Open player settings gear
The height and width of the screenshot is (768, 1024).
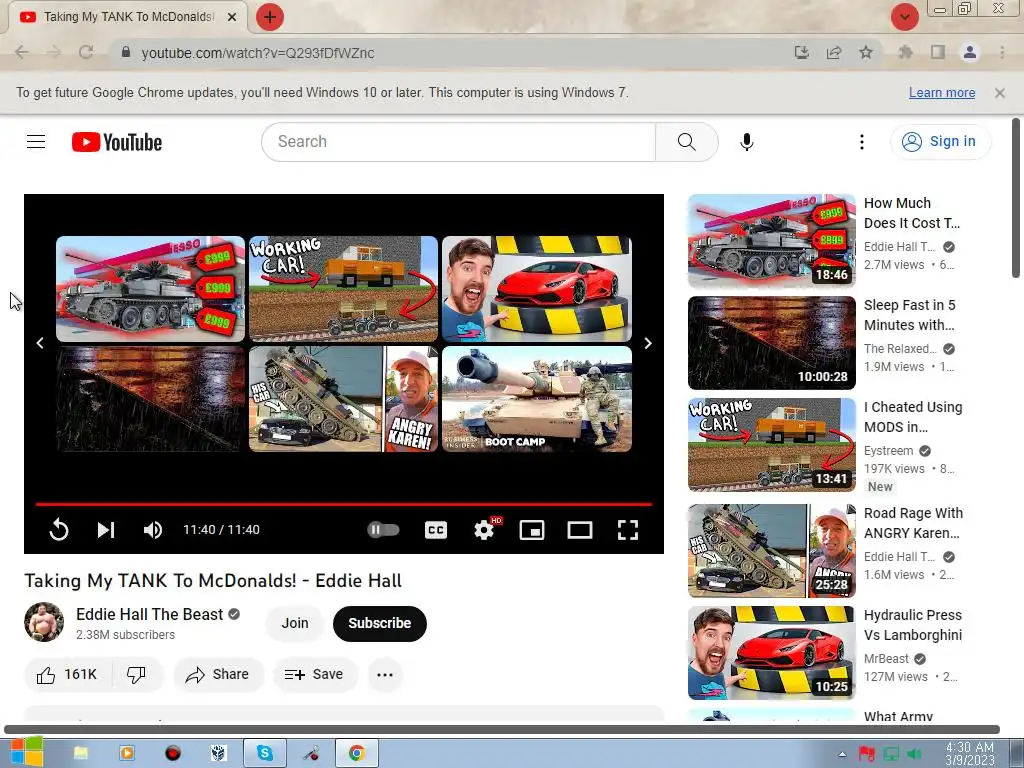(484, 530)
